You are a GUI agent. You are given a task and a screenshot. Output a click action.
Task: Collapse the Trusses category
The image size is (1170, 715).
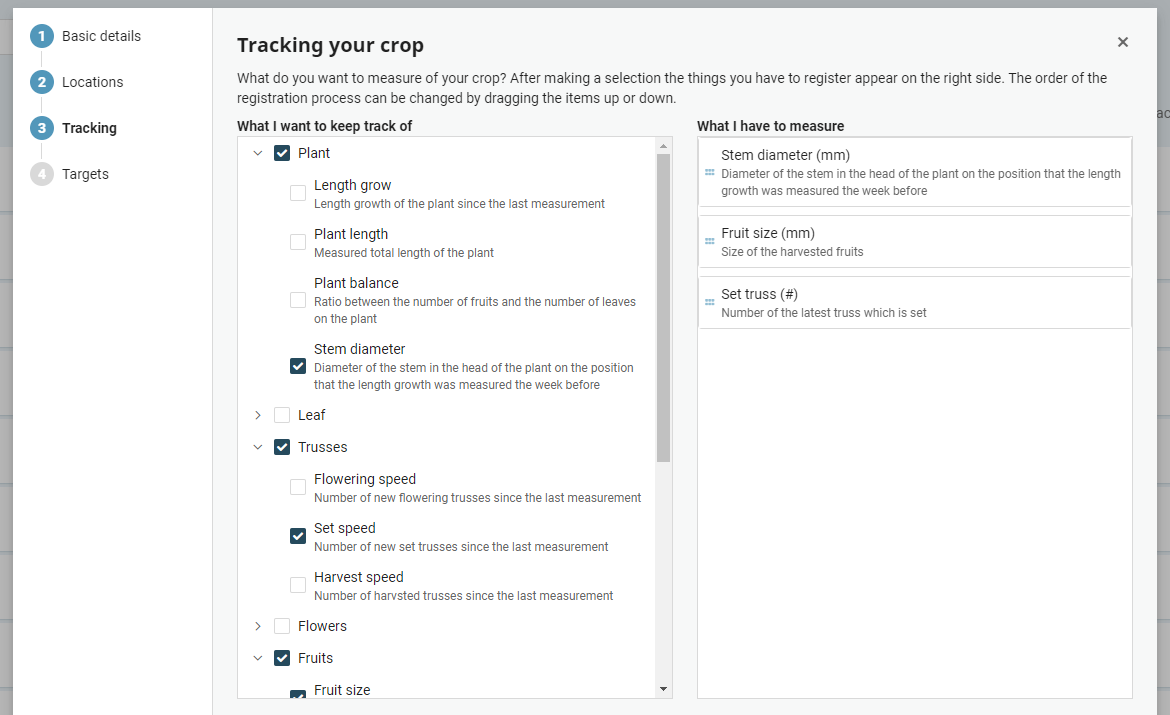click(x=257, y=447)
